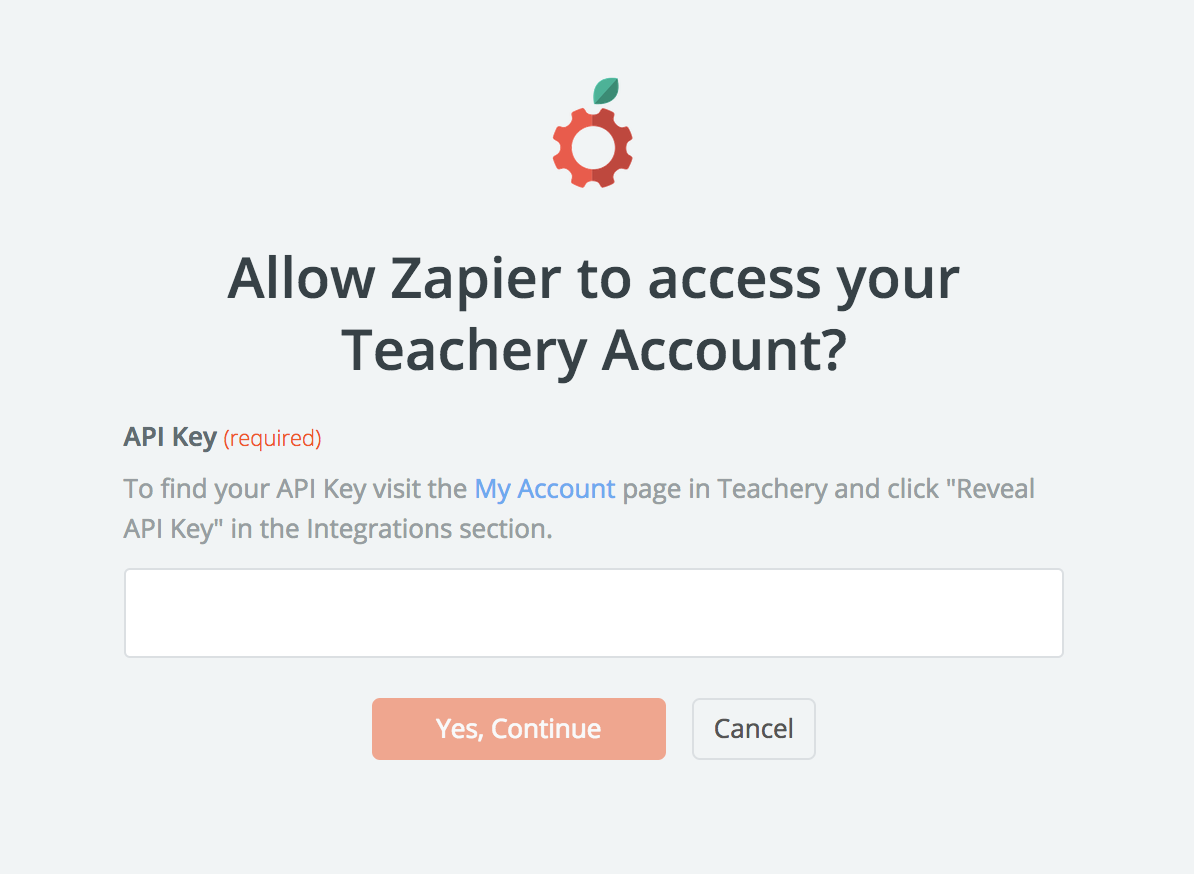Click the Teachery Account? heading line

click(x=594, y=350)
